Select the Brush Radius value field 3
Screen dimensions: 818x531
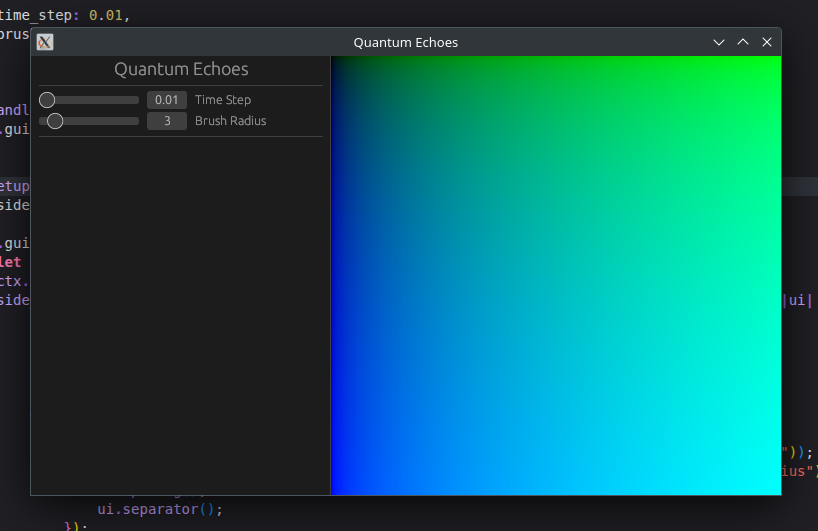click(x=167, y=121)
